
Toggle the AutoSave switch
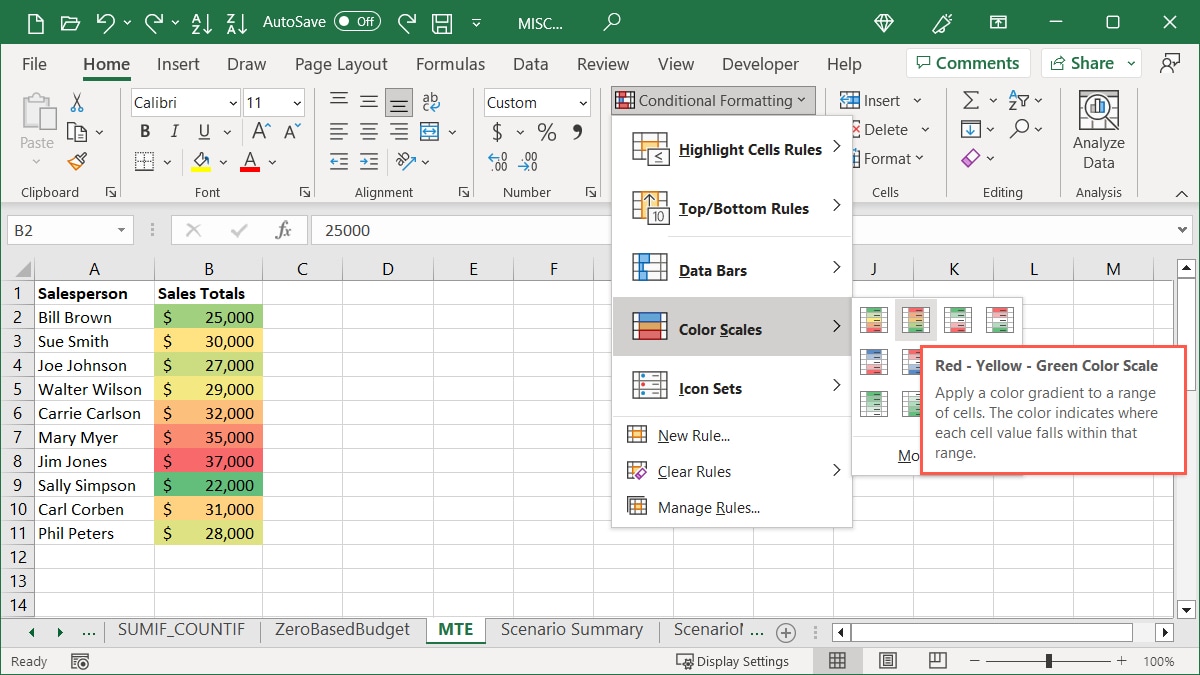tap(357, 21)
